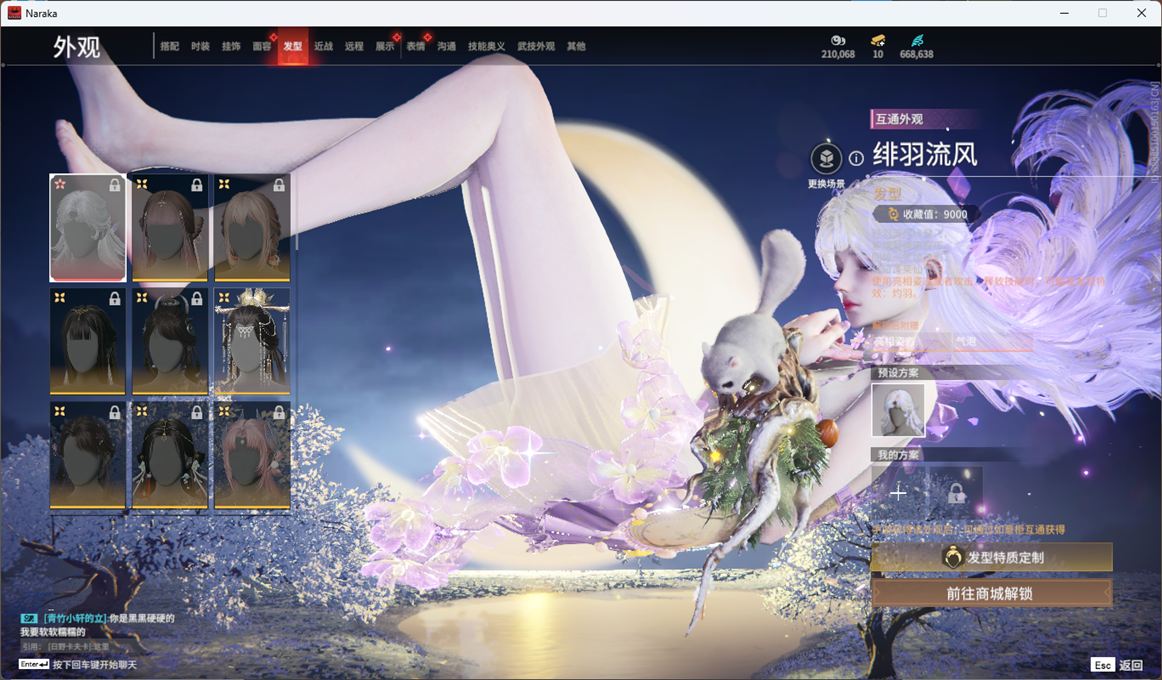Click the teal feather currency icon
The height and width of the screenshot is (680, 1162).
916,40
